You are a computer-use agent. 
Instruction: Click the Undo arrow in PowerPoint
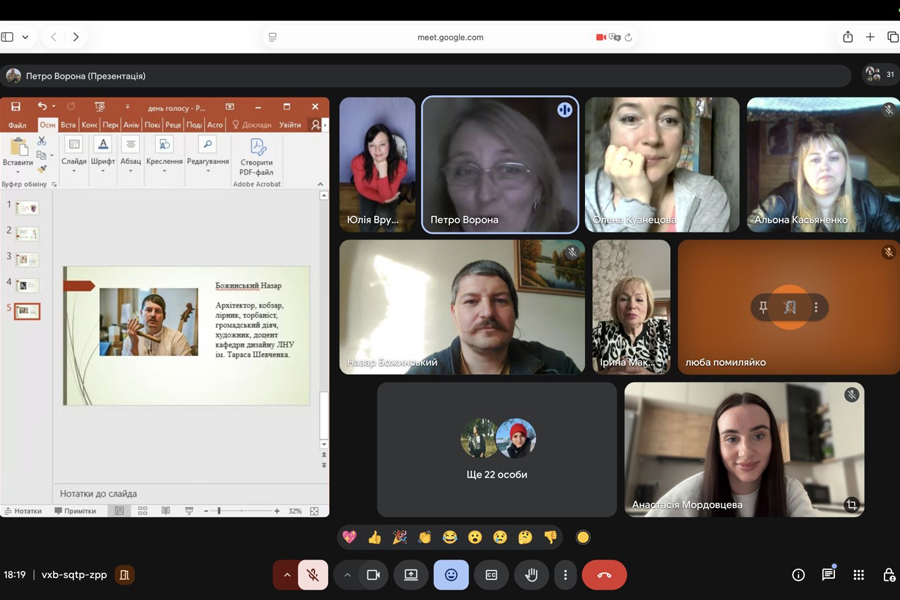pyautogui.click(x=42, y=106)
